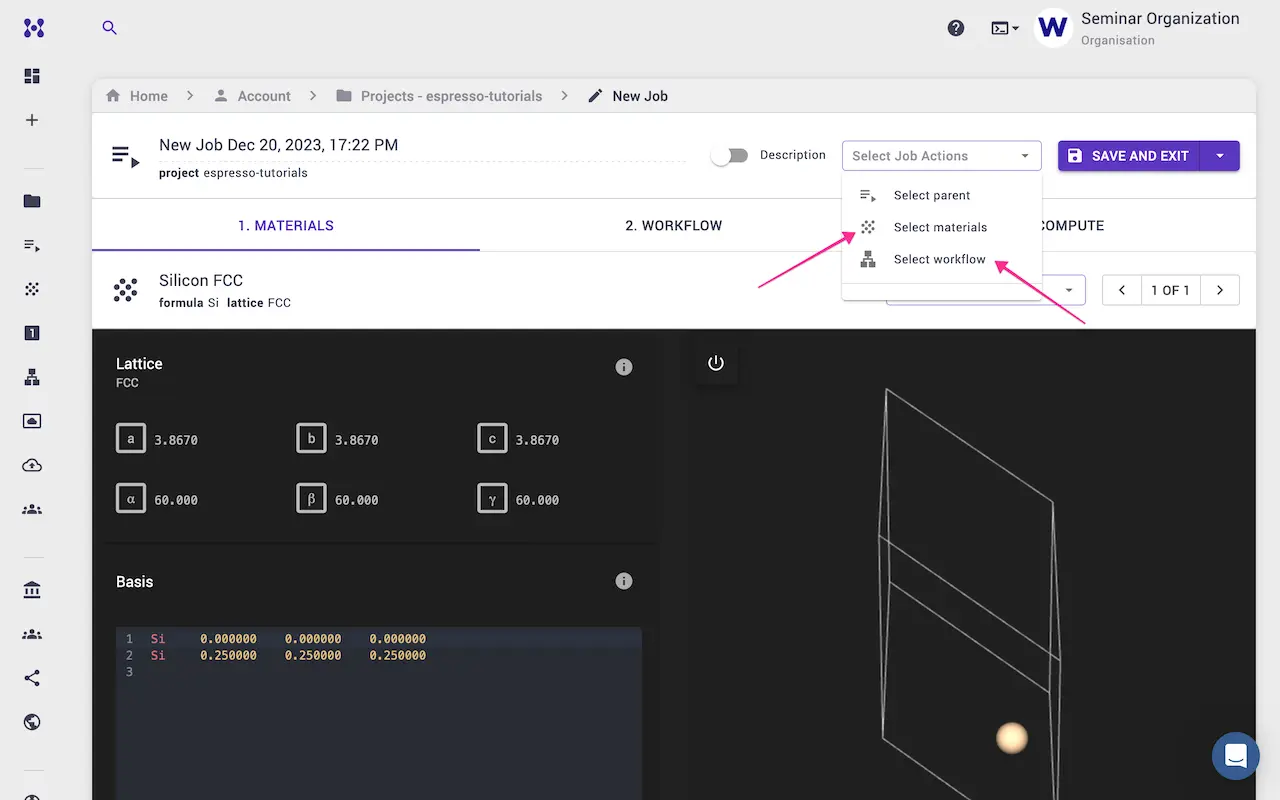Choose Select workflow from the actions menu

(x=938, y=259)
